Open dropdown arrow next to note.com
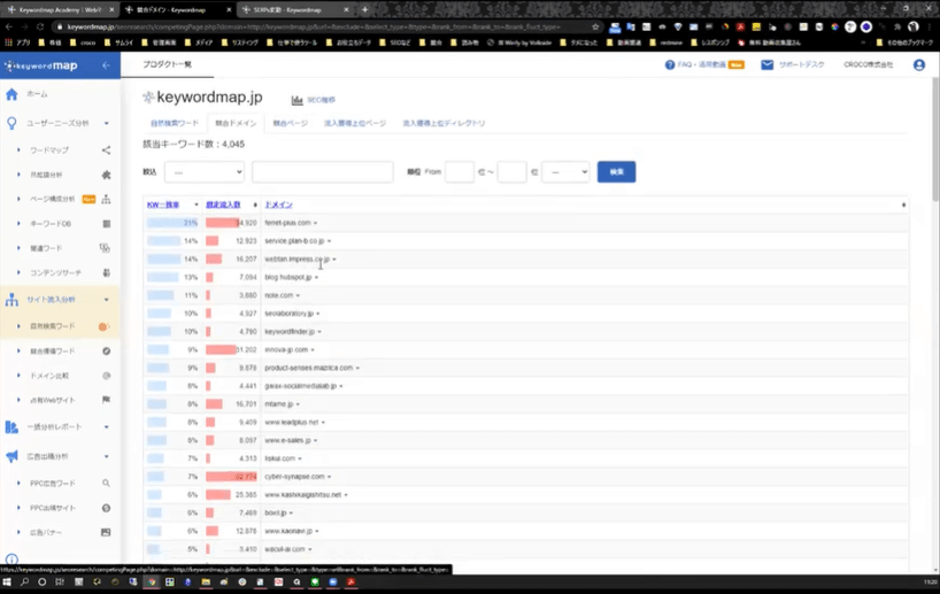The width and height of the screenshot is (941, 595). pyautogui.click(x=298, y=296)
